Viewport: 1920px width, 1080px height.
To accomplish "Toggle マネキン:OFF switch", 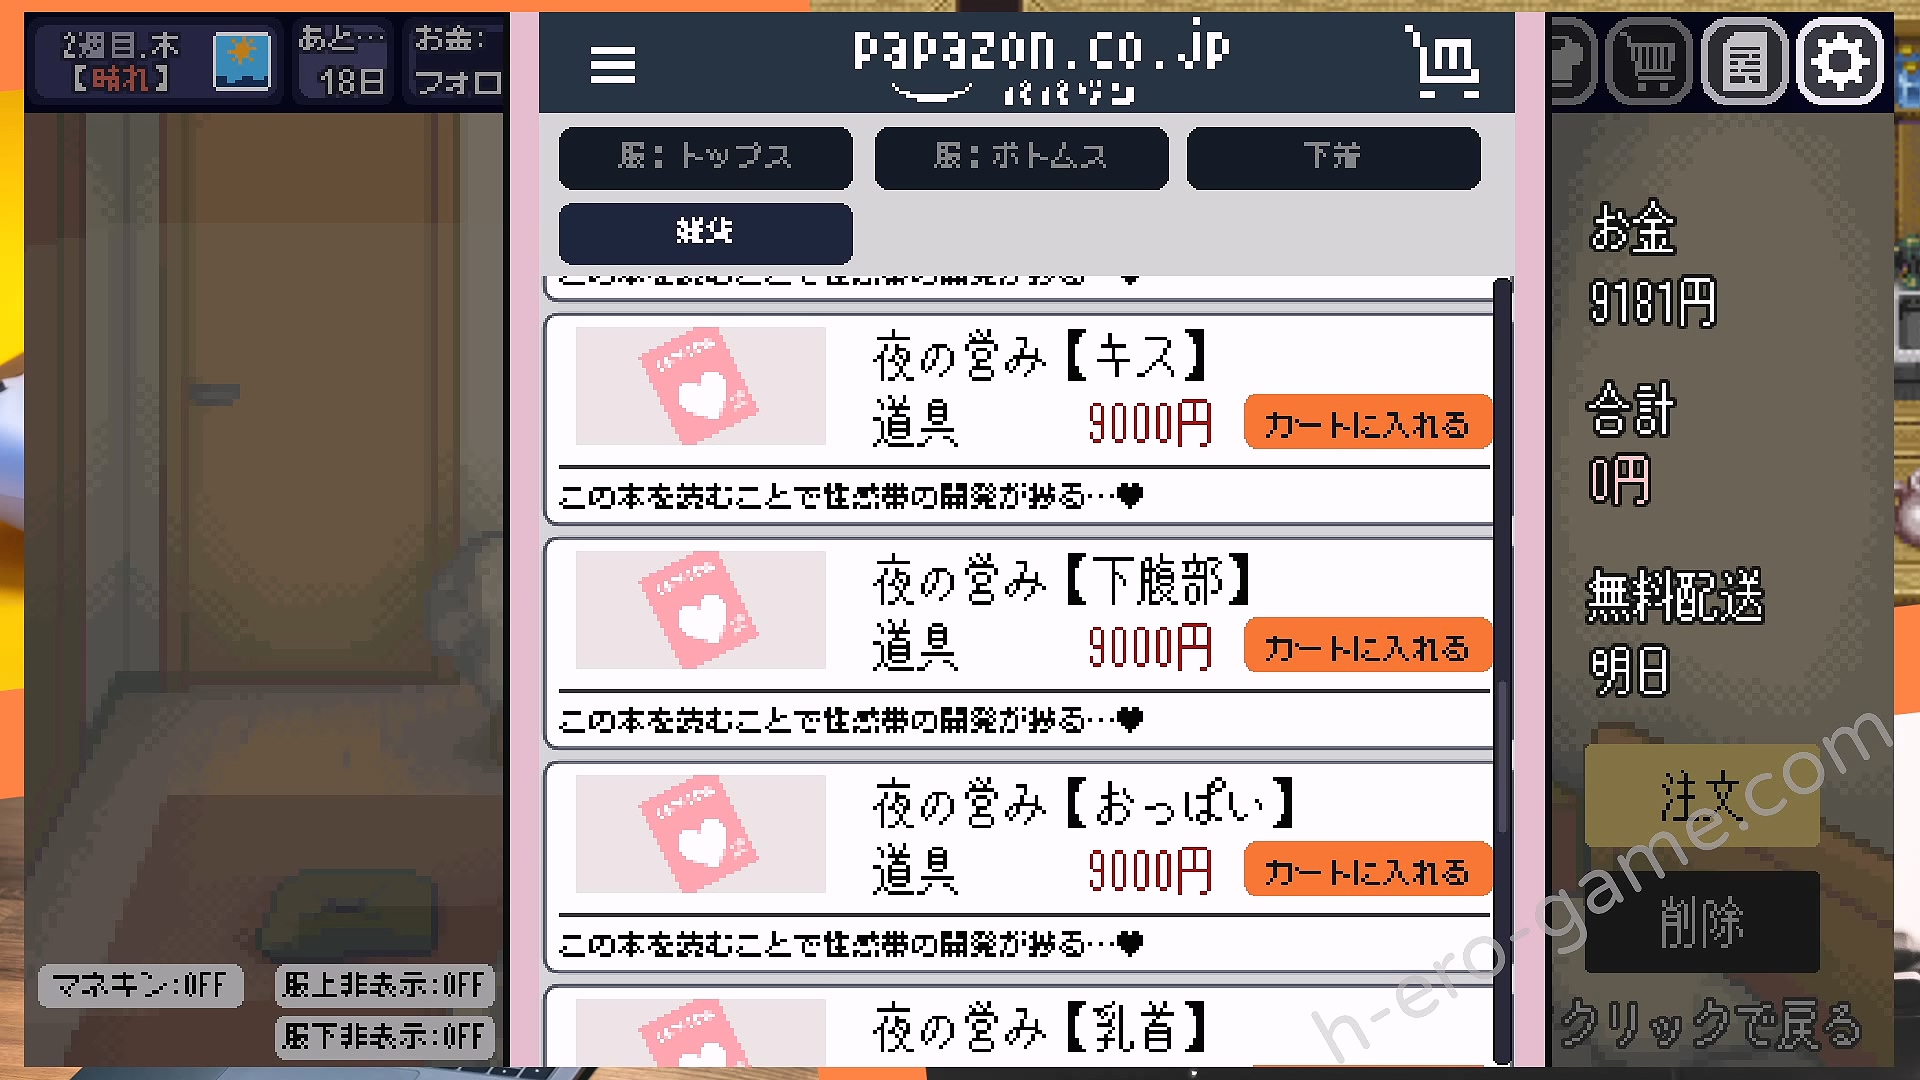I will click(x=140, y=985).
